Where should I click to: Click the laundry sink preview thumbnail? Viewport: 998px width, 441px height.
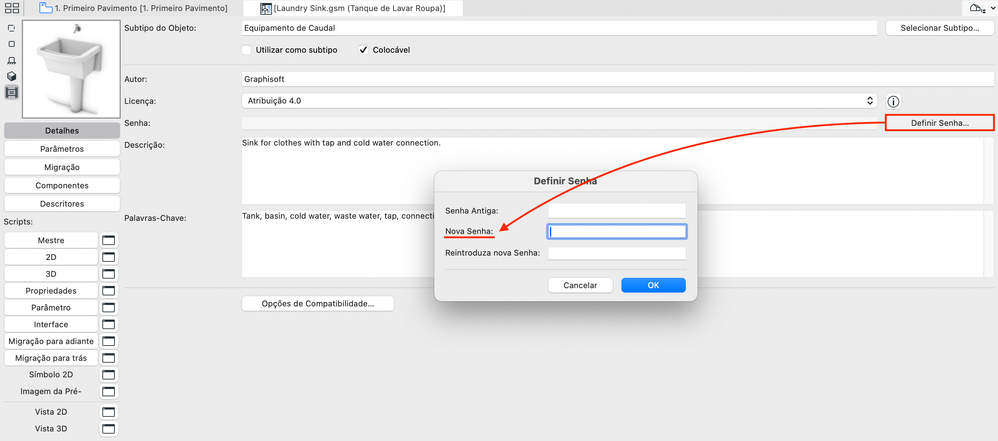pyautogui.click(x=71, y=69)
